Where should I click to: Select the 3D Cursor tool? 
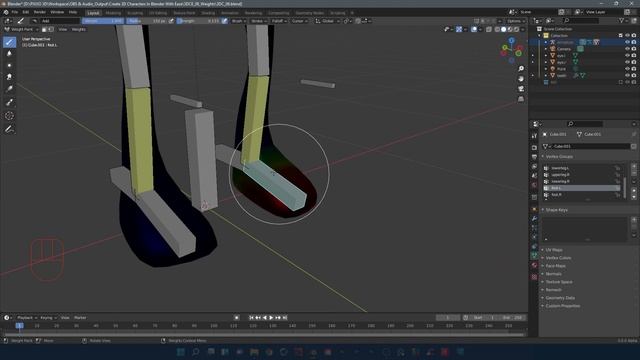click(x=9, y=116)
